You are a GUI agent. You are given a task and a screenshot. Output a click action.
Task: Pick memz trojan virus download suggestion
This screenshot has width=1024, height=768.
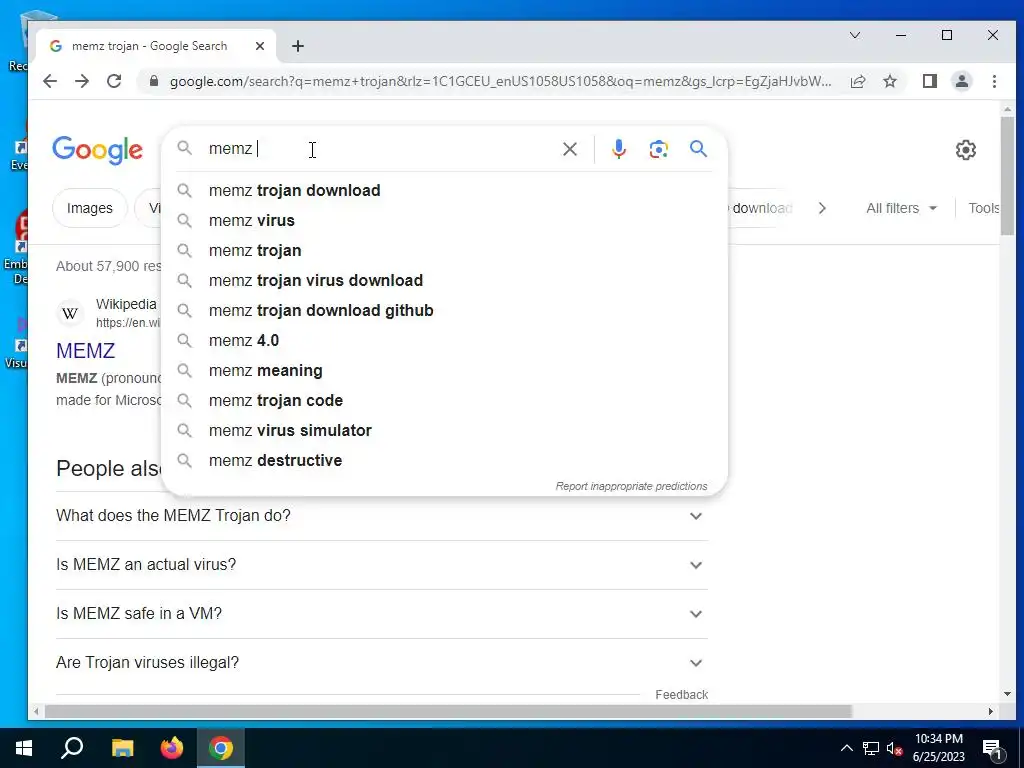tap(444, 281)
